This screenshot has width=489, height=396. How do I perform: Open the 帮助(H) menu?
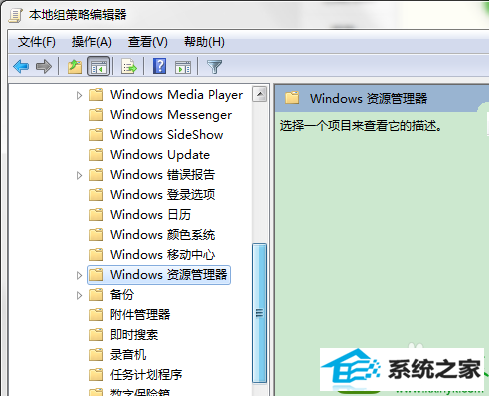pyautogui.click(x=204, y=42)
